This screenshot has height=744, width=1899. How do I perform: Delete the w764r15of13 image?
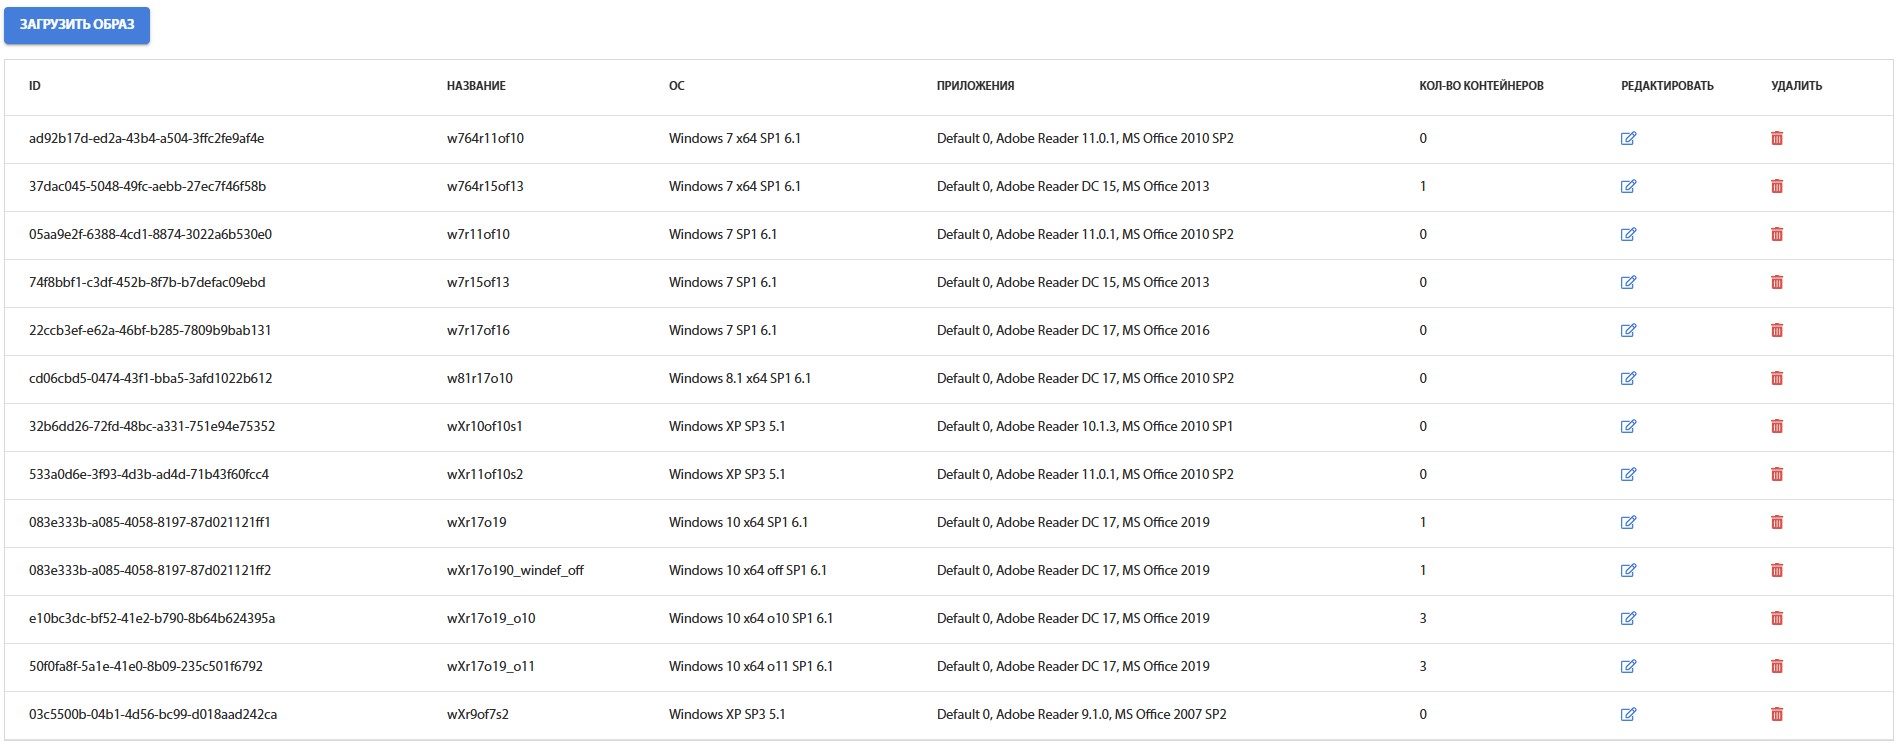pos(1777,187)
